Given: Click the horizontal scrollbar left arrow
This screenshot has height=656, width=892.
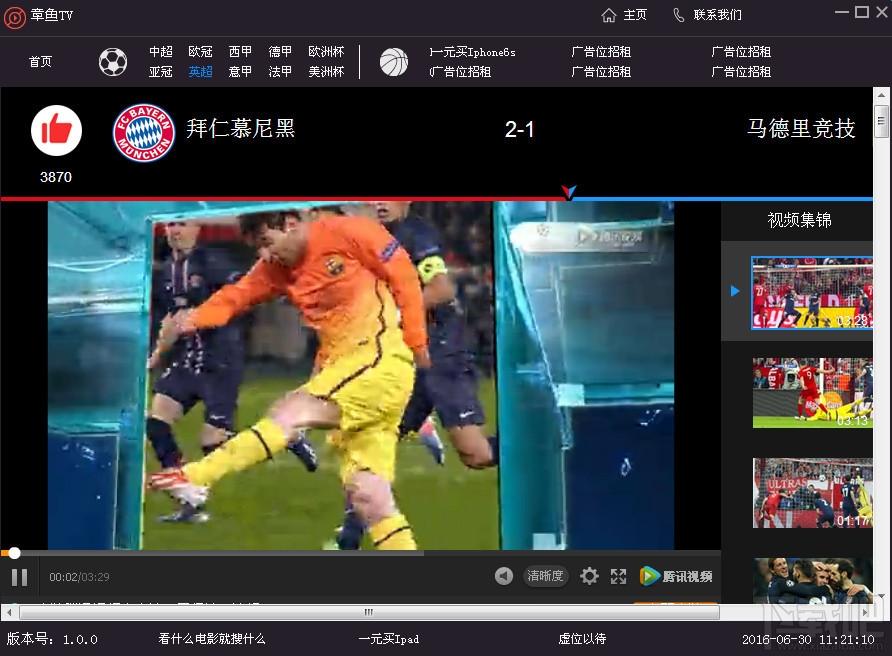Looking at the screenshot, I should pyautogui.click(x=9, y=613).
